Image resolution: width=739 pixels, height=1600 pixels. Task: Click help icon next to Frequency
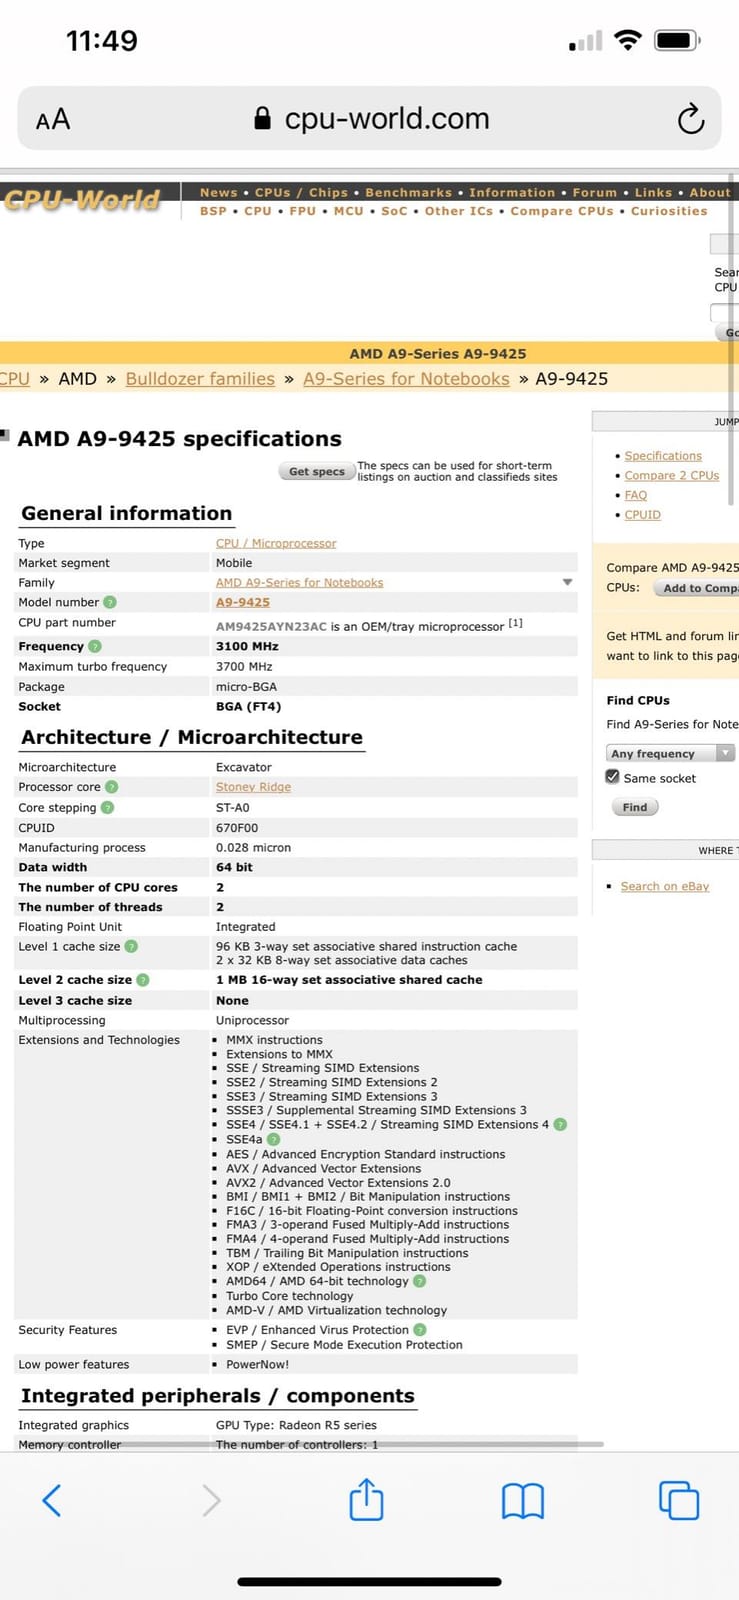click(95, 646)
